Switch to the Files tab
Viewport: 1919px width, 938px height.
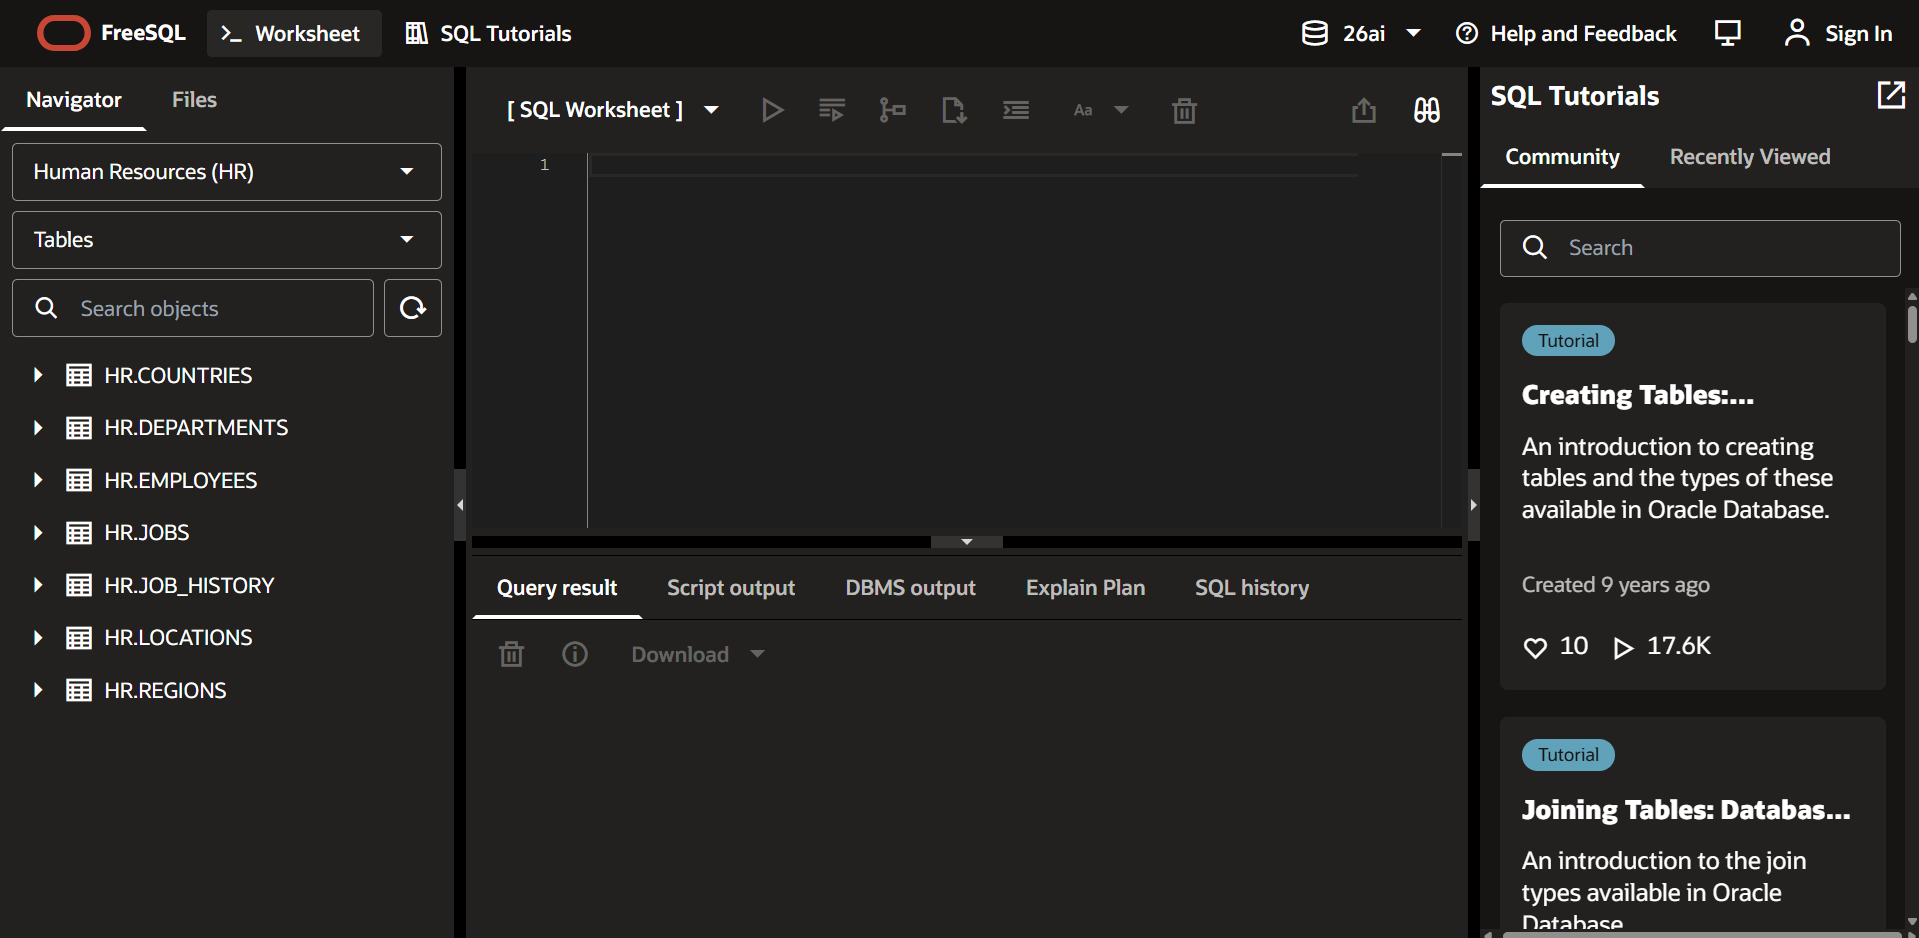click(x=194, y=100)
